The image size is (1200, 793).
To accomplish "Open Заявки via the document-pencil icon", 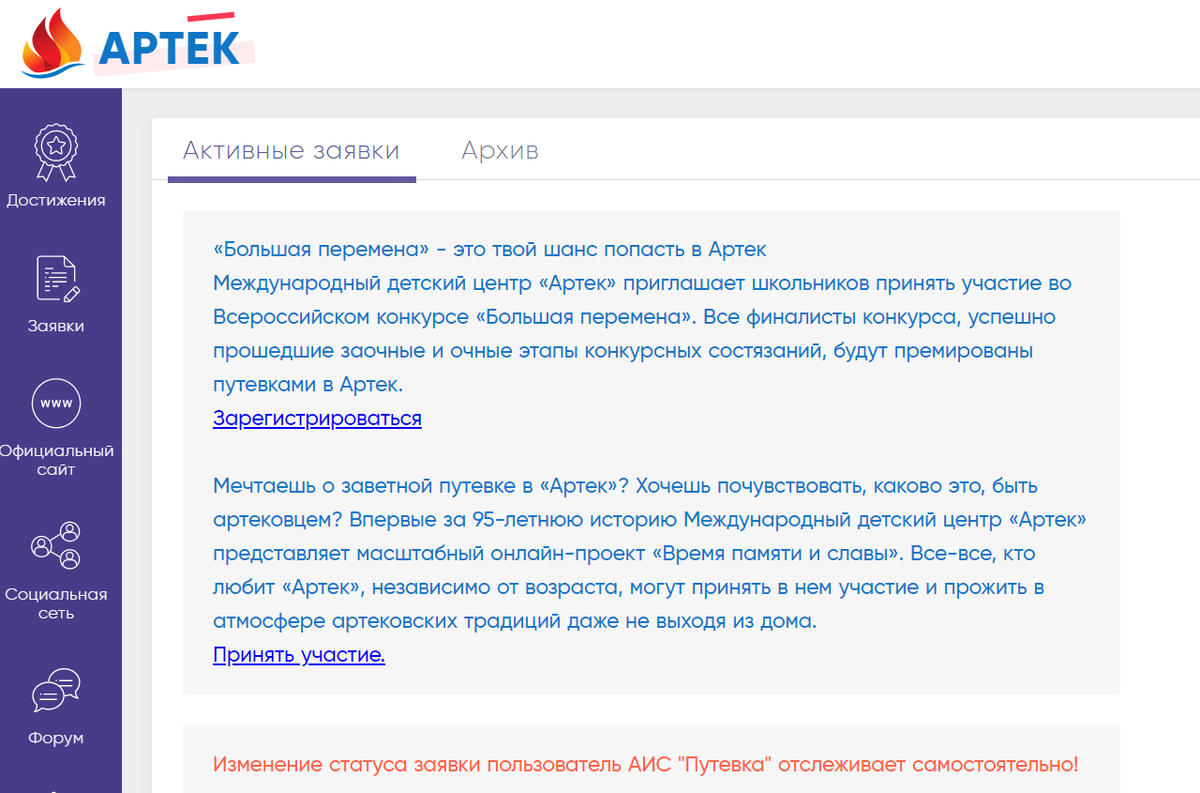I will [57, 280].
